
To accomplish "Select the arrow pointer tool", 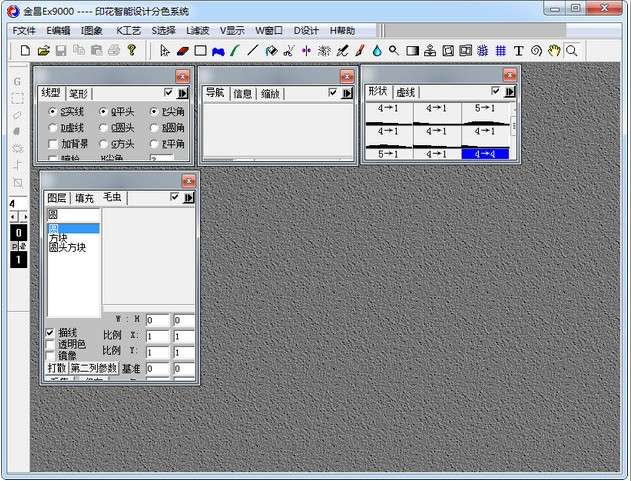I will [x=165, y=50].
